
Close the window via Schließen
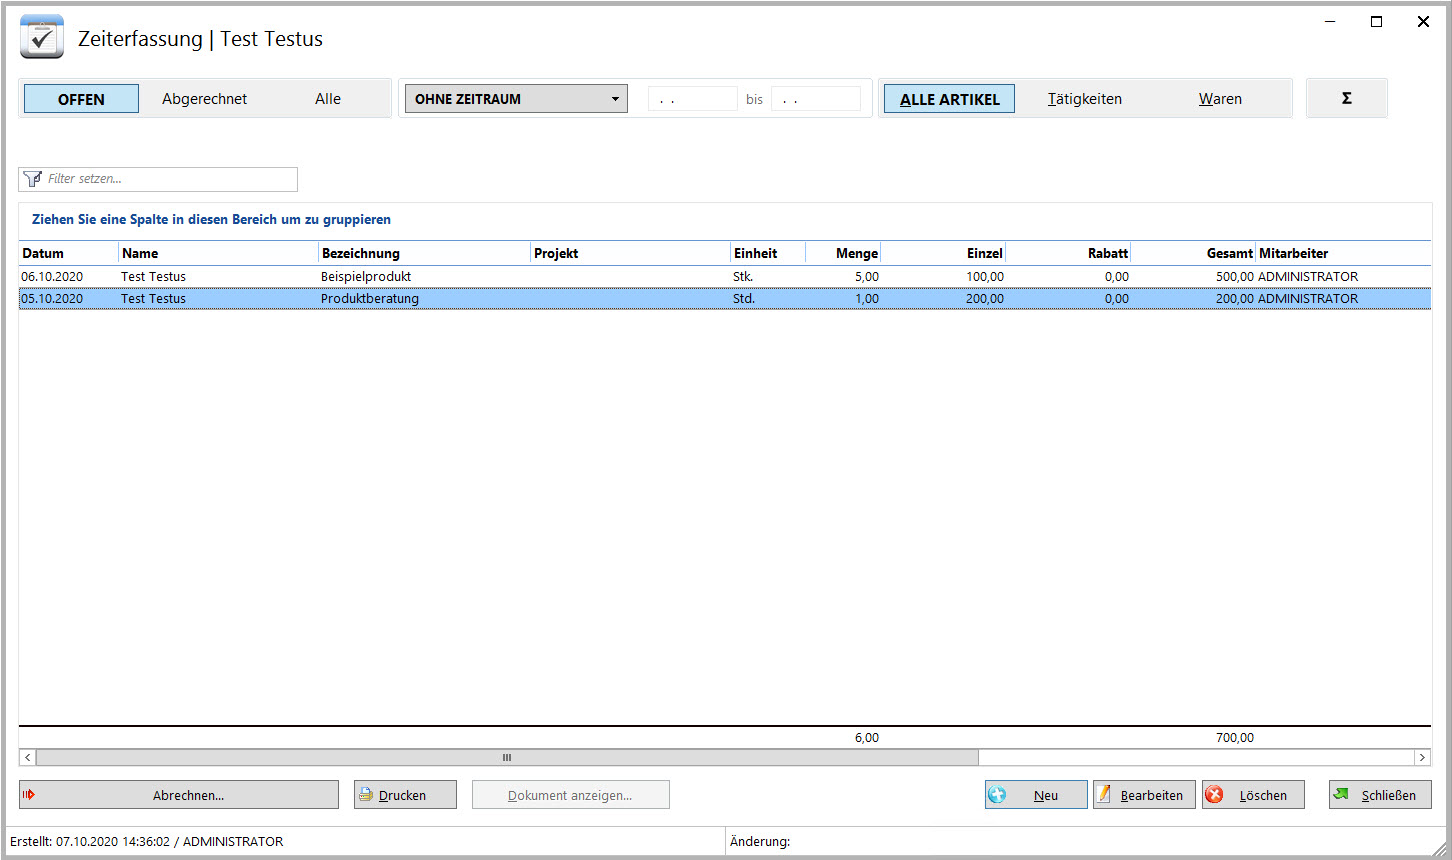coord(1380,795)
